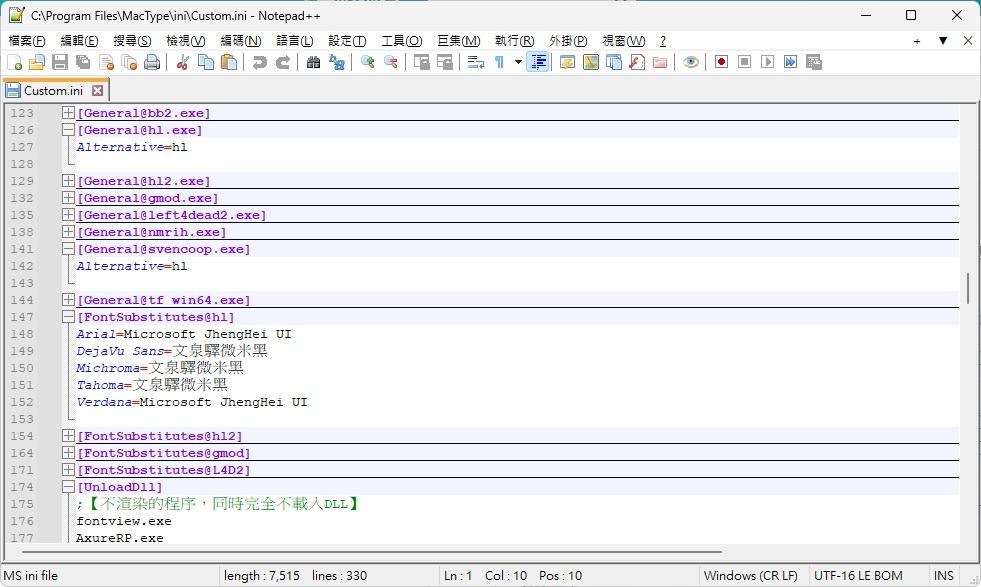Toggle Show All Characters pilcrow icon
981x587 pixels.
coord(499,62)
